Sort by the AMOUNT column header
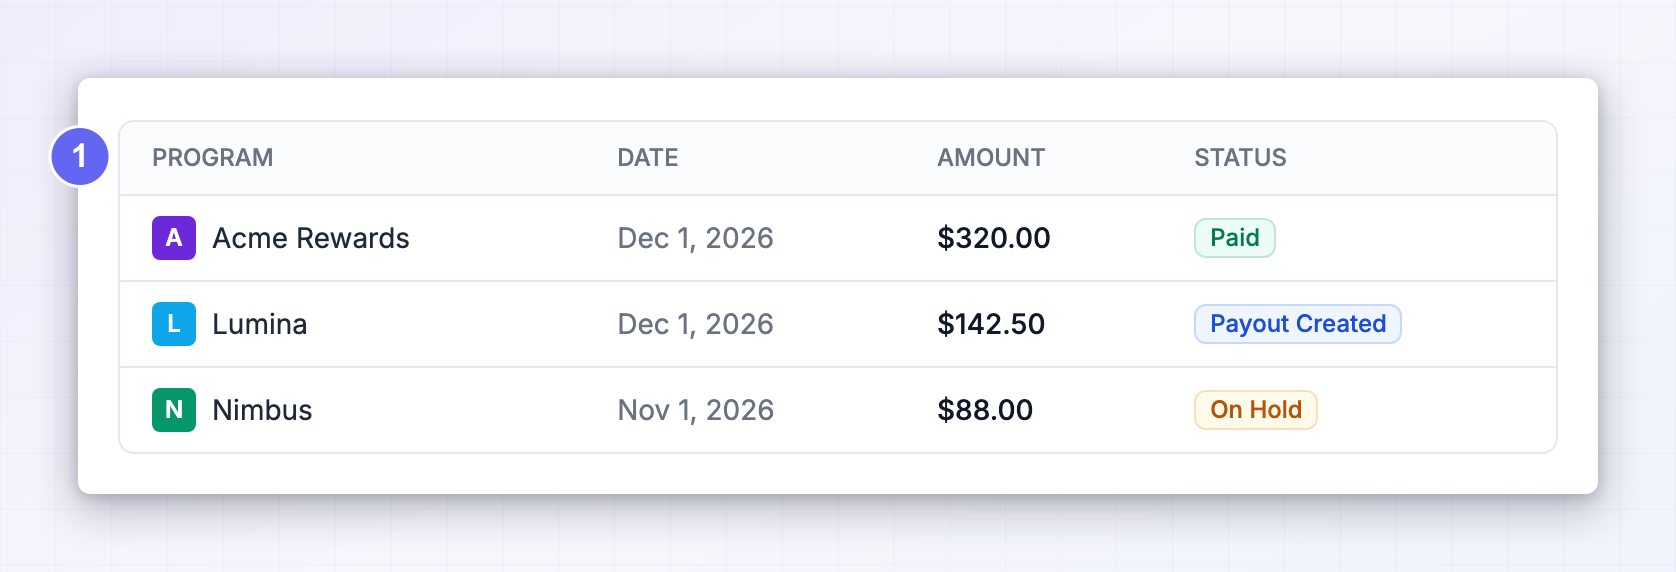The width and height of the screenshot is (1676, 572). (991, 158)
